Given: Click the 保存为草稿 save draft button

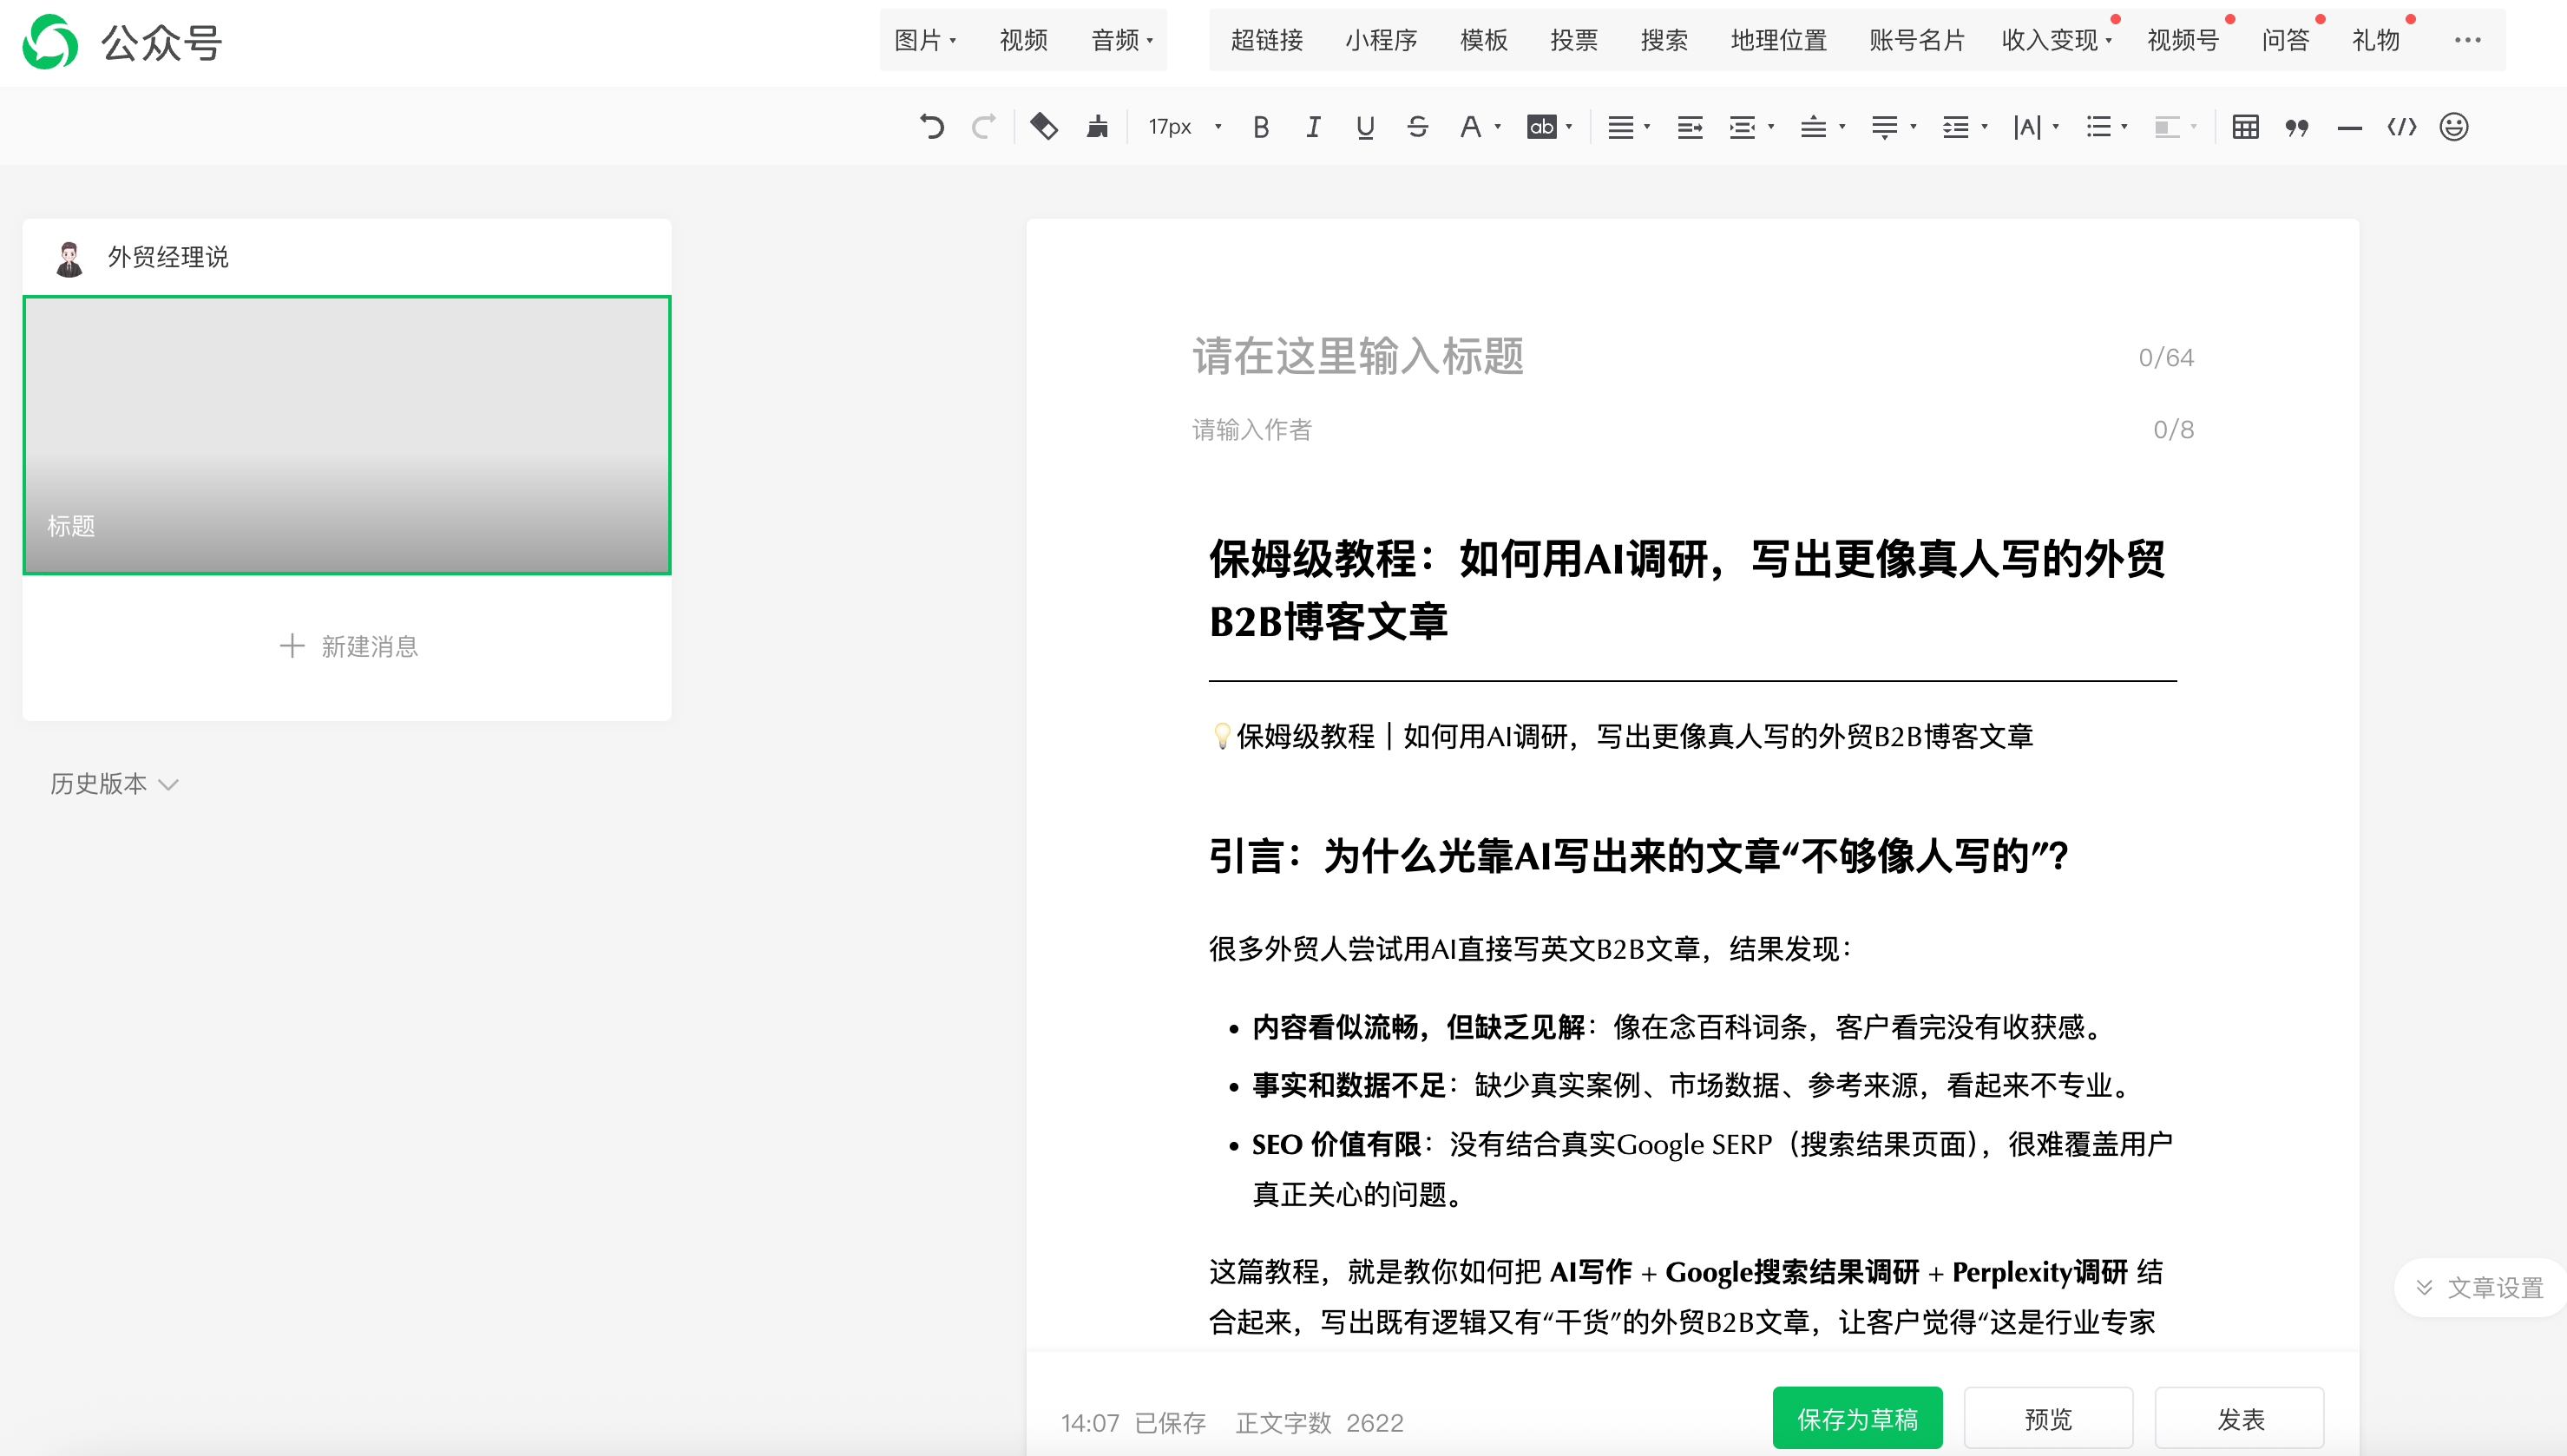Looking at the screenshot, I should coord(1857,1418).
